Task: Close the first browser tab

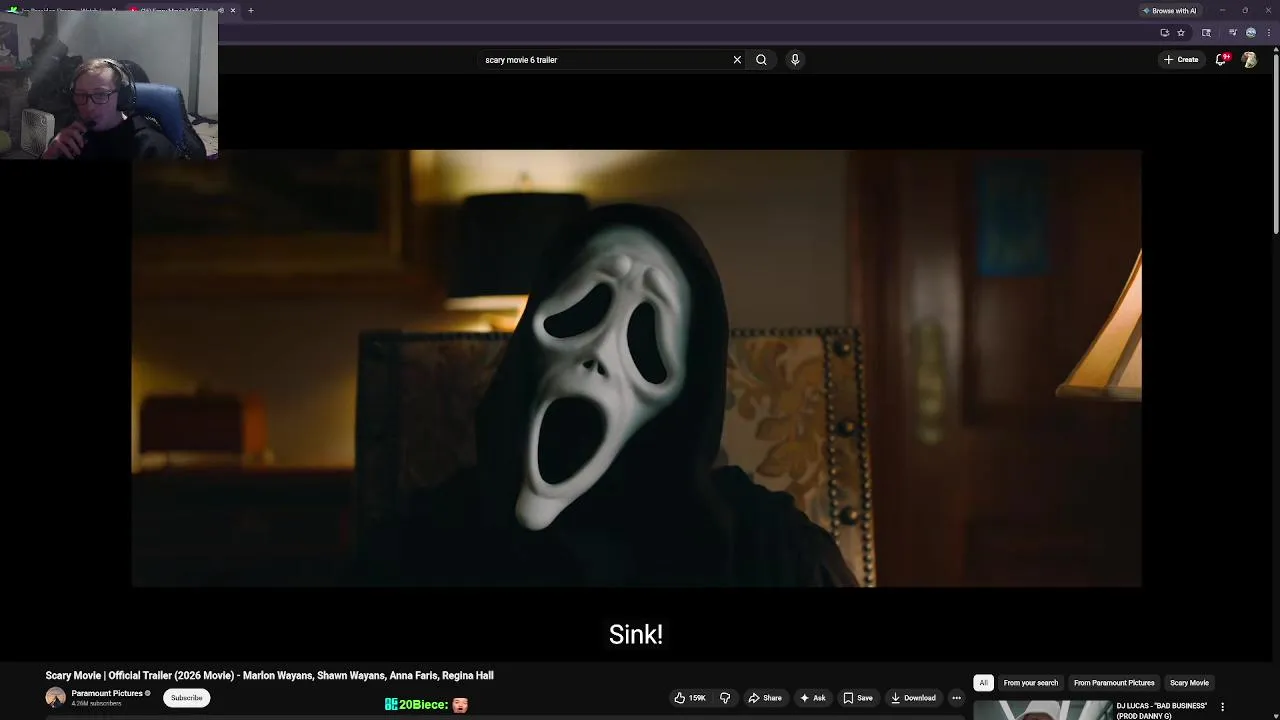Action: click(x=113, y=11)
